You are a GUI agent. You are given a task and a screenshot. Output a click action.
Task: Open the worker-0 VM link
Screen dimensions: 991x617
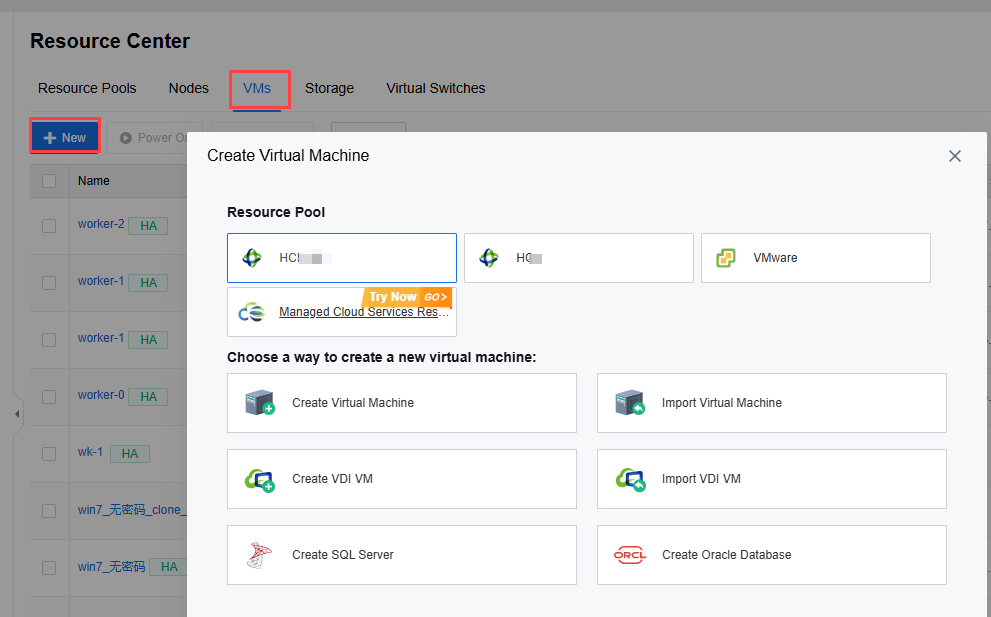tap(101, 394)
